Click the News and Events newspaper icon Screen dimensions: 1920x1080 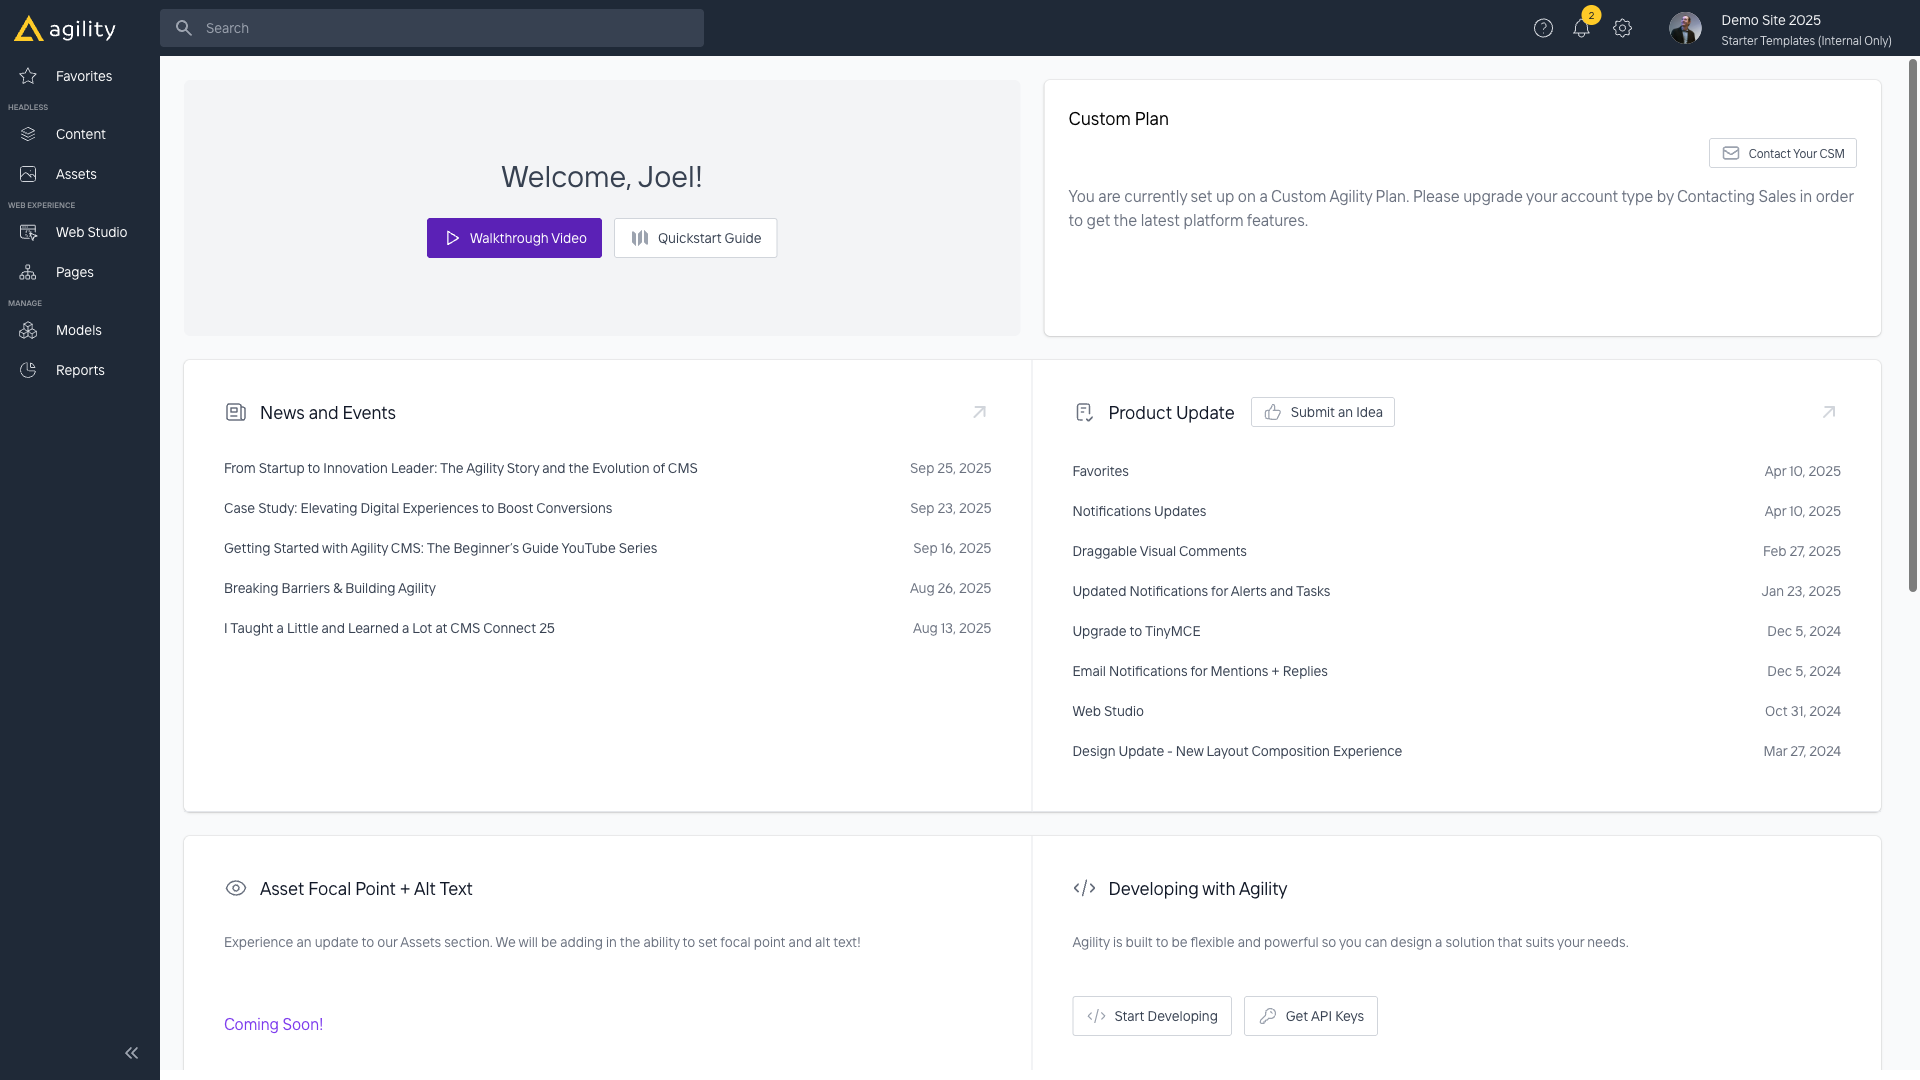click(236, 412)
